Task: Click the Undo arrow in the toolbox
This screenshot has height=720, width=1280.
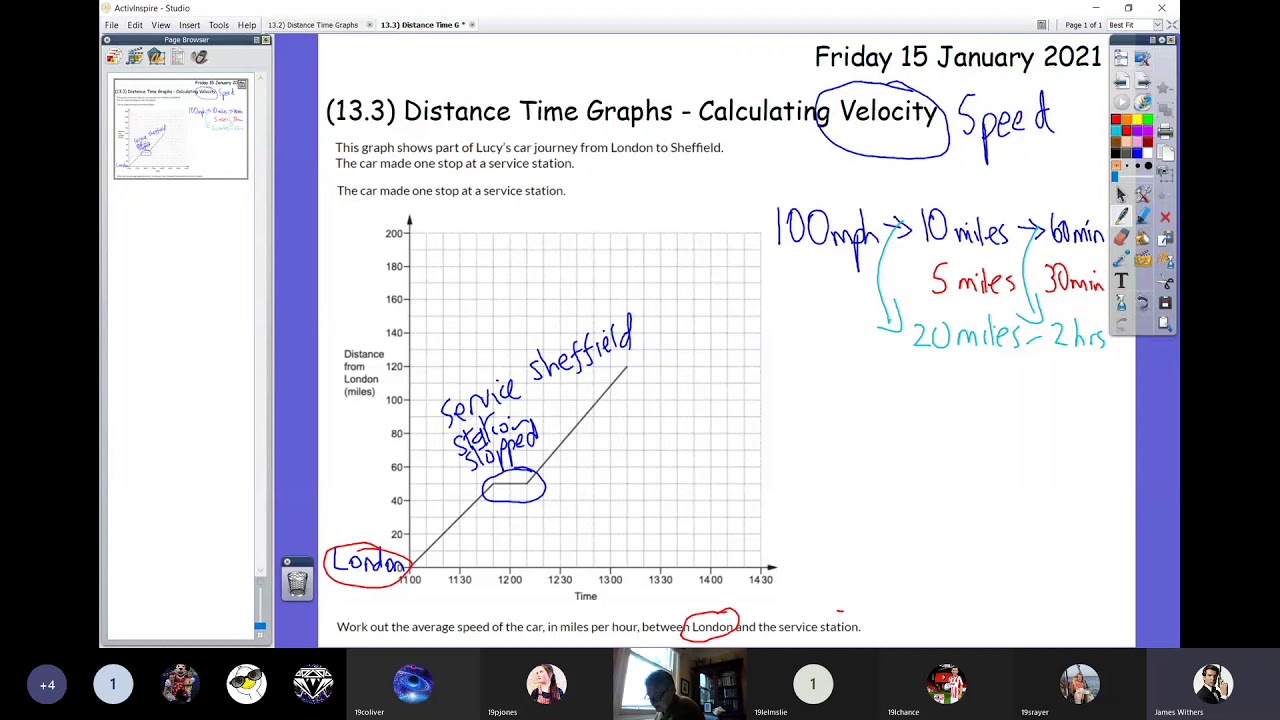Action: click(1143, 302)
